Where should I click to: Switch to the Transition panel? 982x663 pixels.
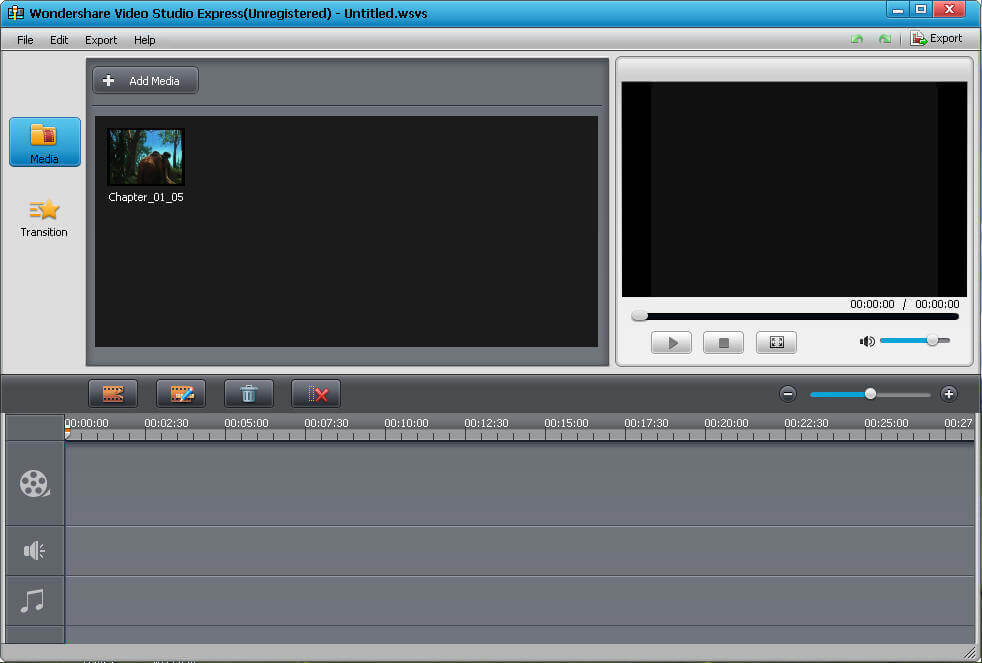point(44,218)
